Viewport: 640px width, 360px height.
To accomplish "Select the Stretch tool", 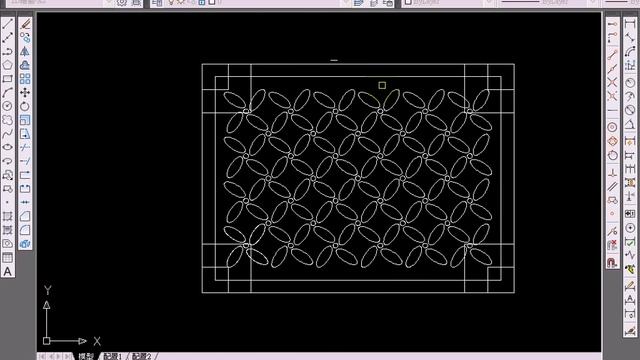I will [25, 133].
